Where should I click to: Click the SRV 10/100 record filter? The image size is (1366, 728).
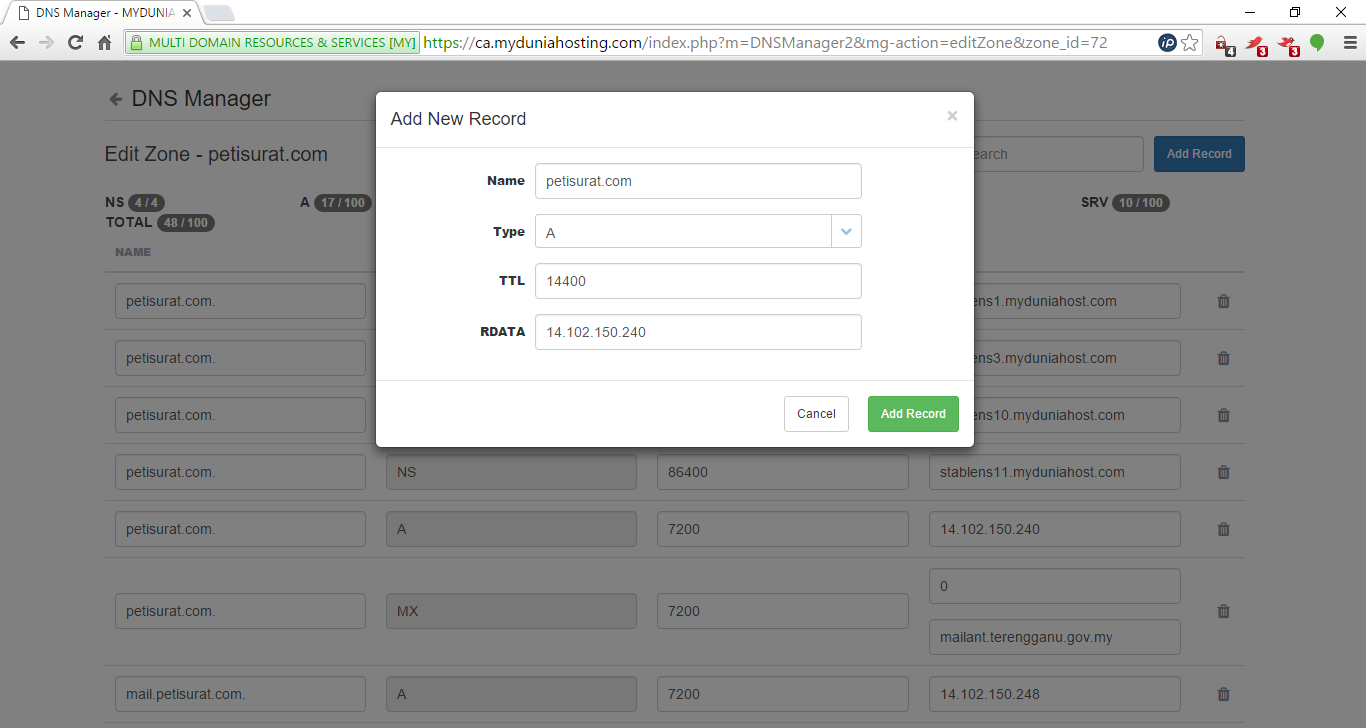[1125, 203]
